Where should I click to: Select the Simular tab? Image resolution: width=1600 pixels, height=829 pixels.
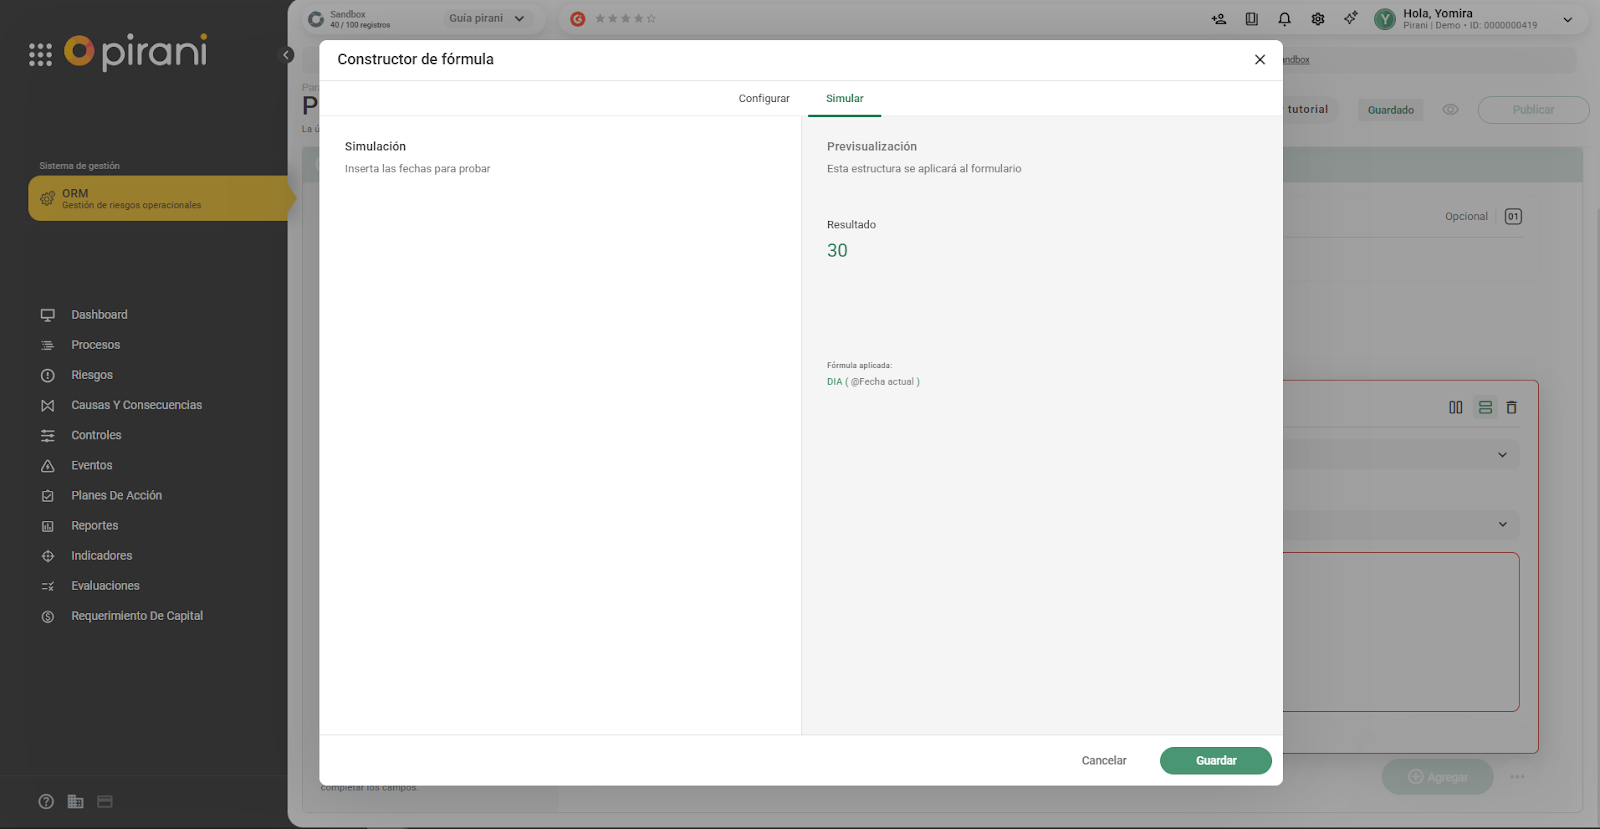click(x=844, y=98)
